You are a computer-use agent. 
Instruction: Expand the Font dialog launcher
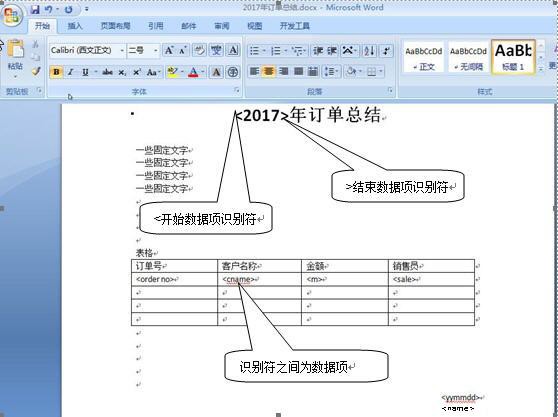point(237,91)
